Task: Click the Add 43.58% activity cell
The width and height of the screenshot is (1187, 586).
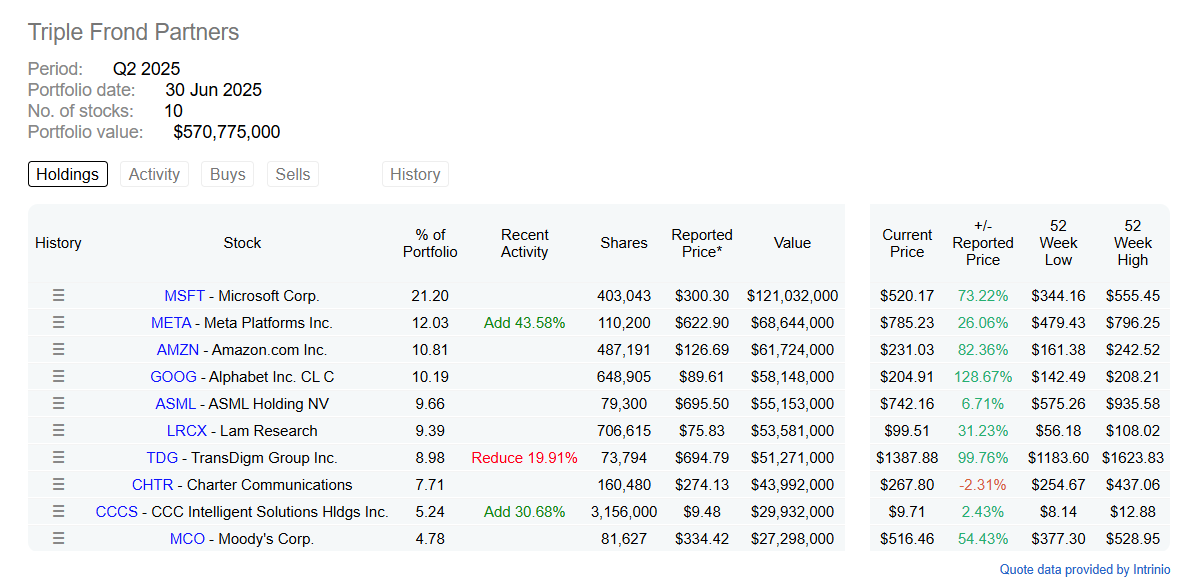Action: point(525,323)
